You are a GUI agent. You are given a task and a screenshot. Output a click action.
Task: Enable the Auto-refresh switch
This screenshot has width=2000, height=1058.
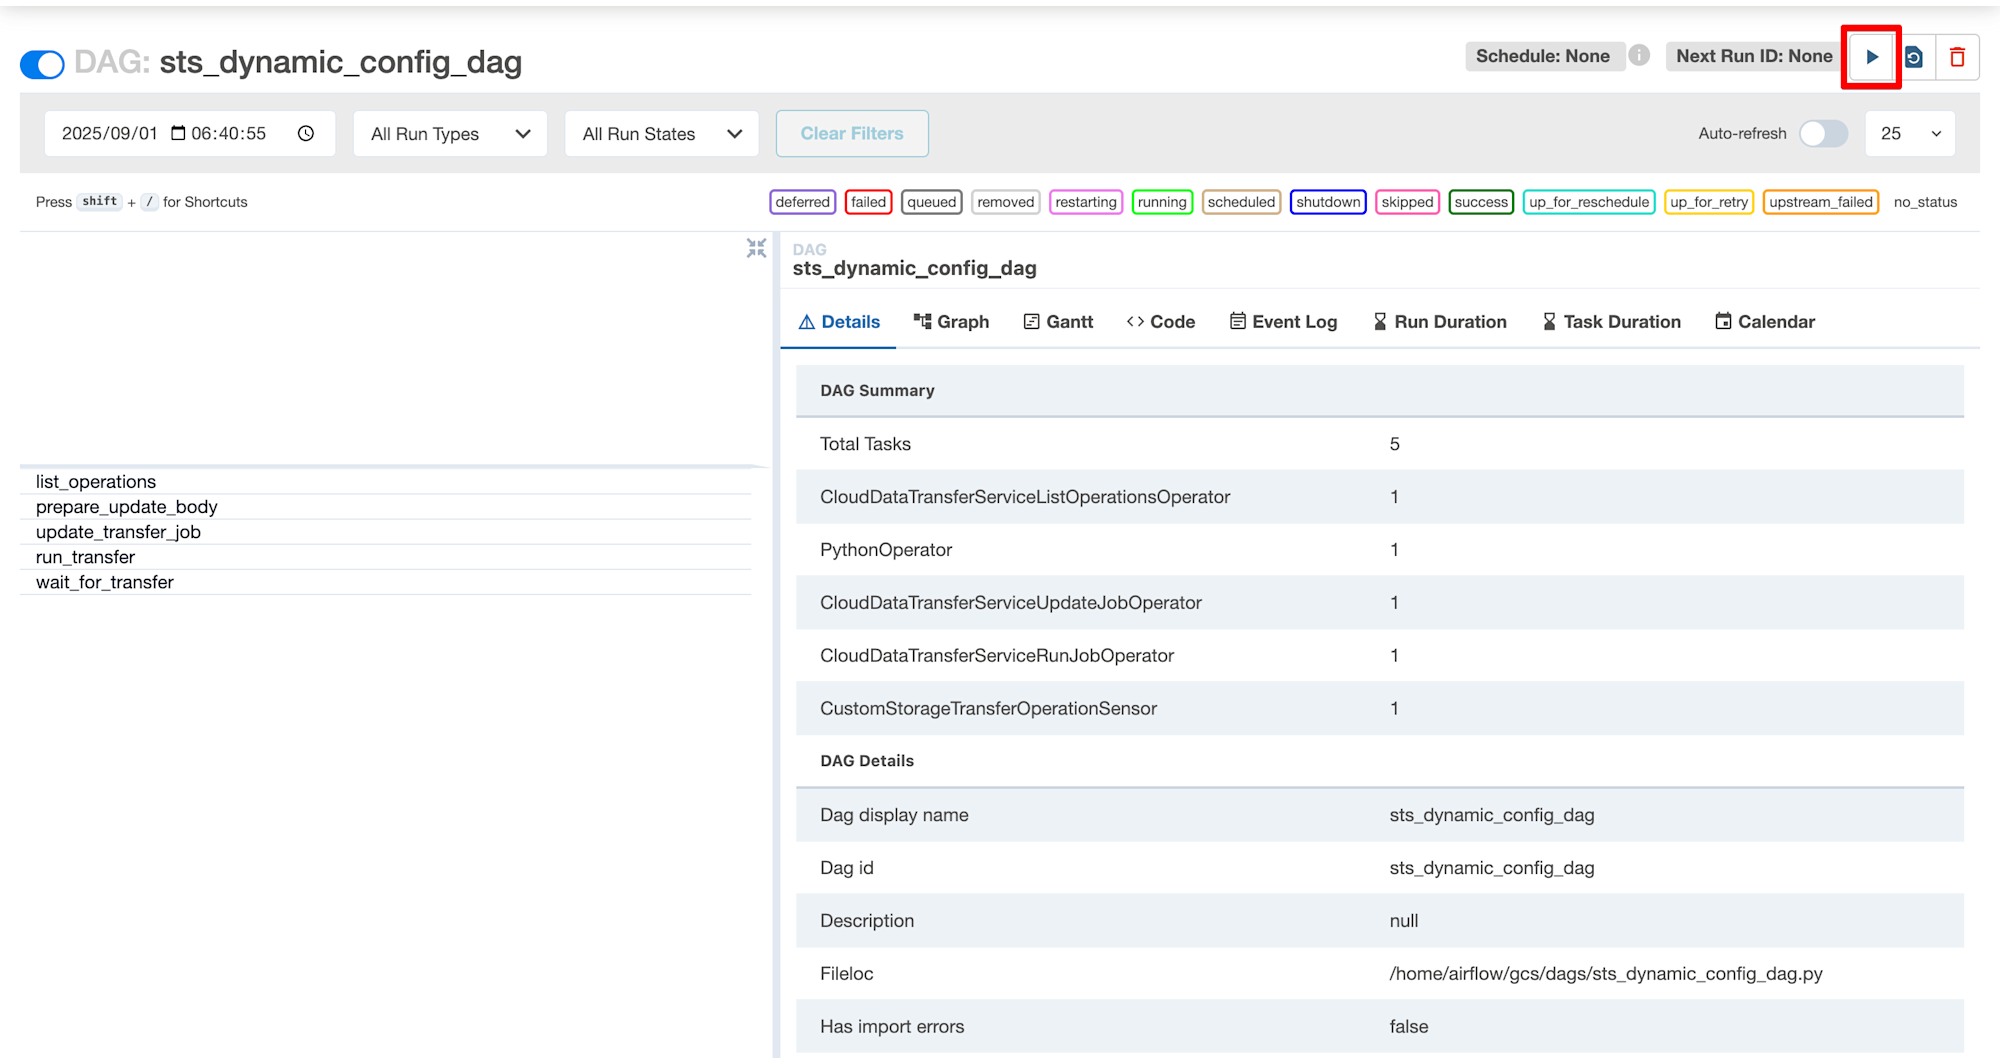(1823, 133)
